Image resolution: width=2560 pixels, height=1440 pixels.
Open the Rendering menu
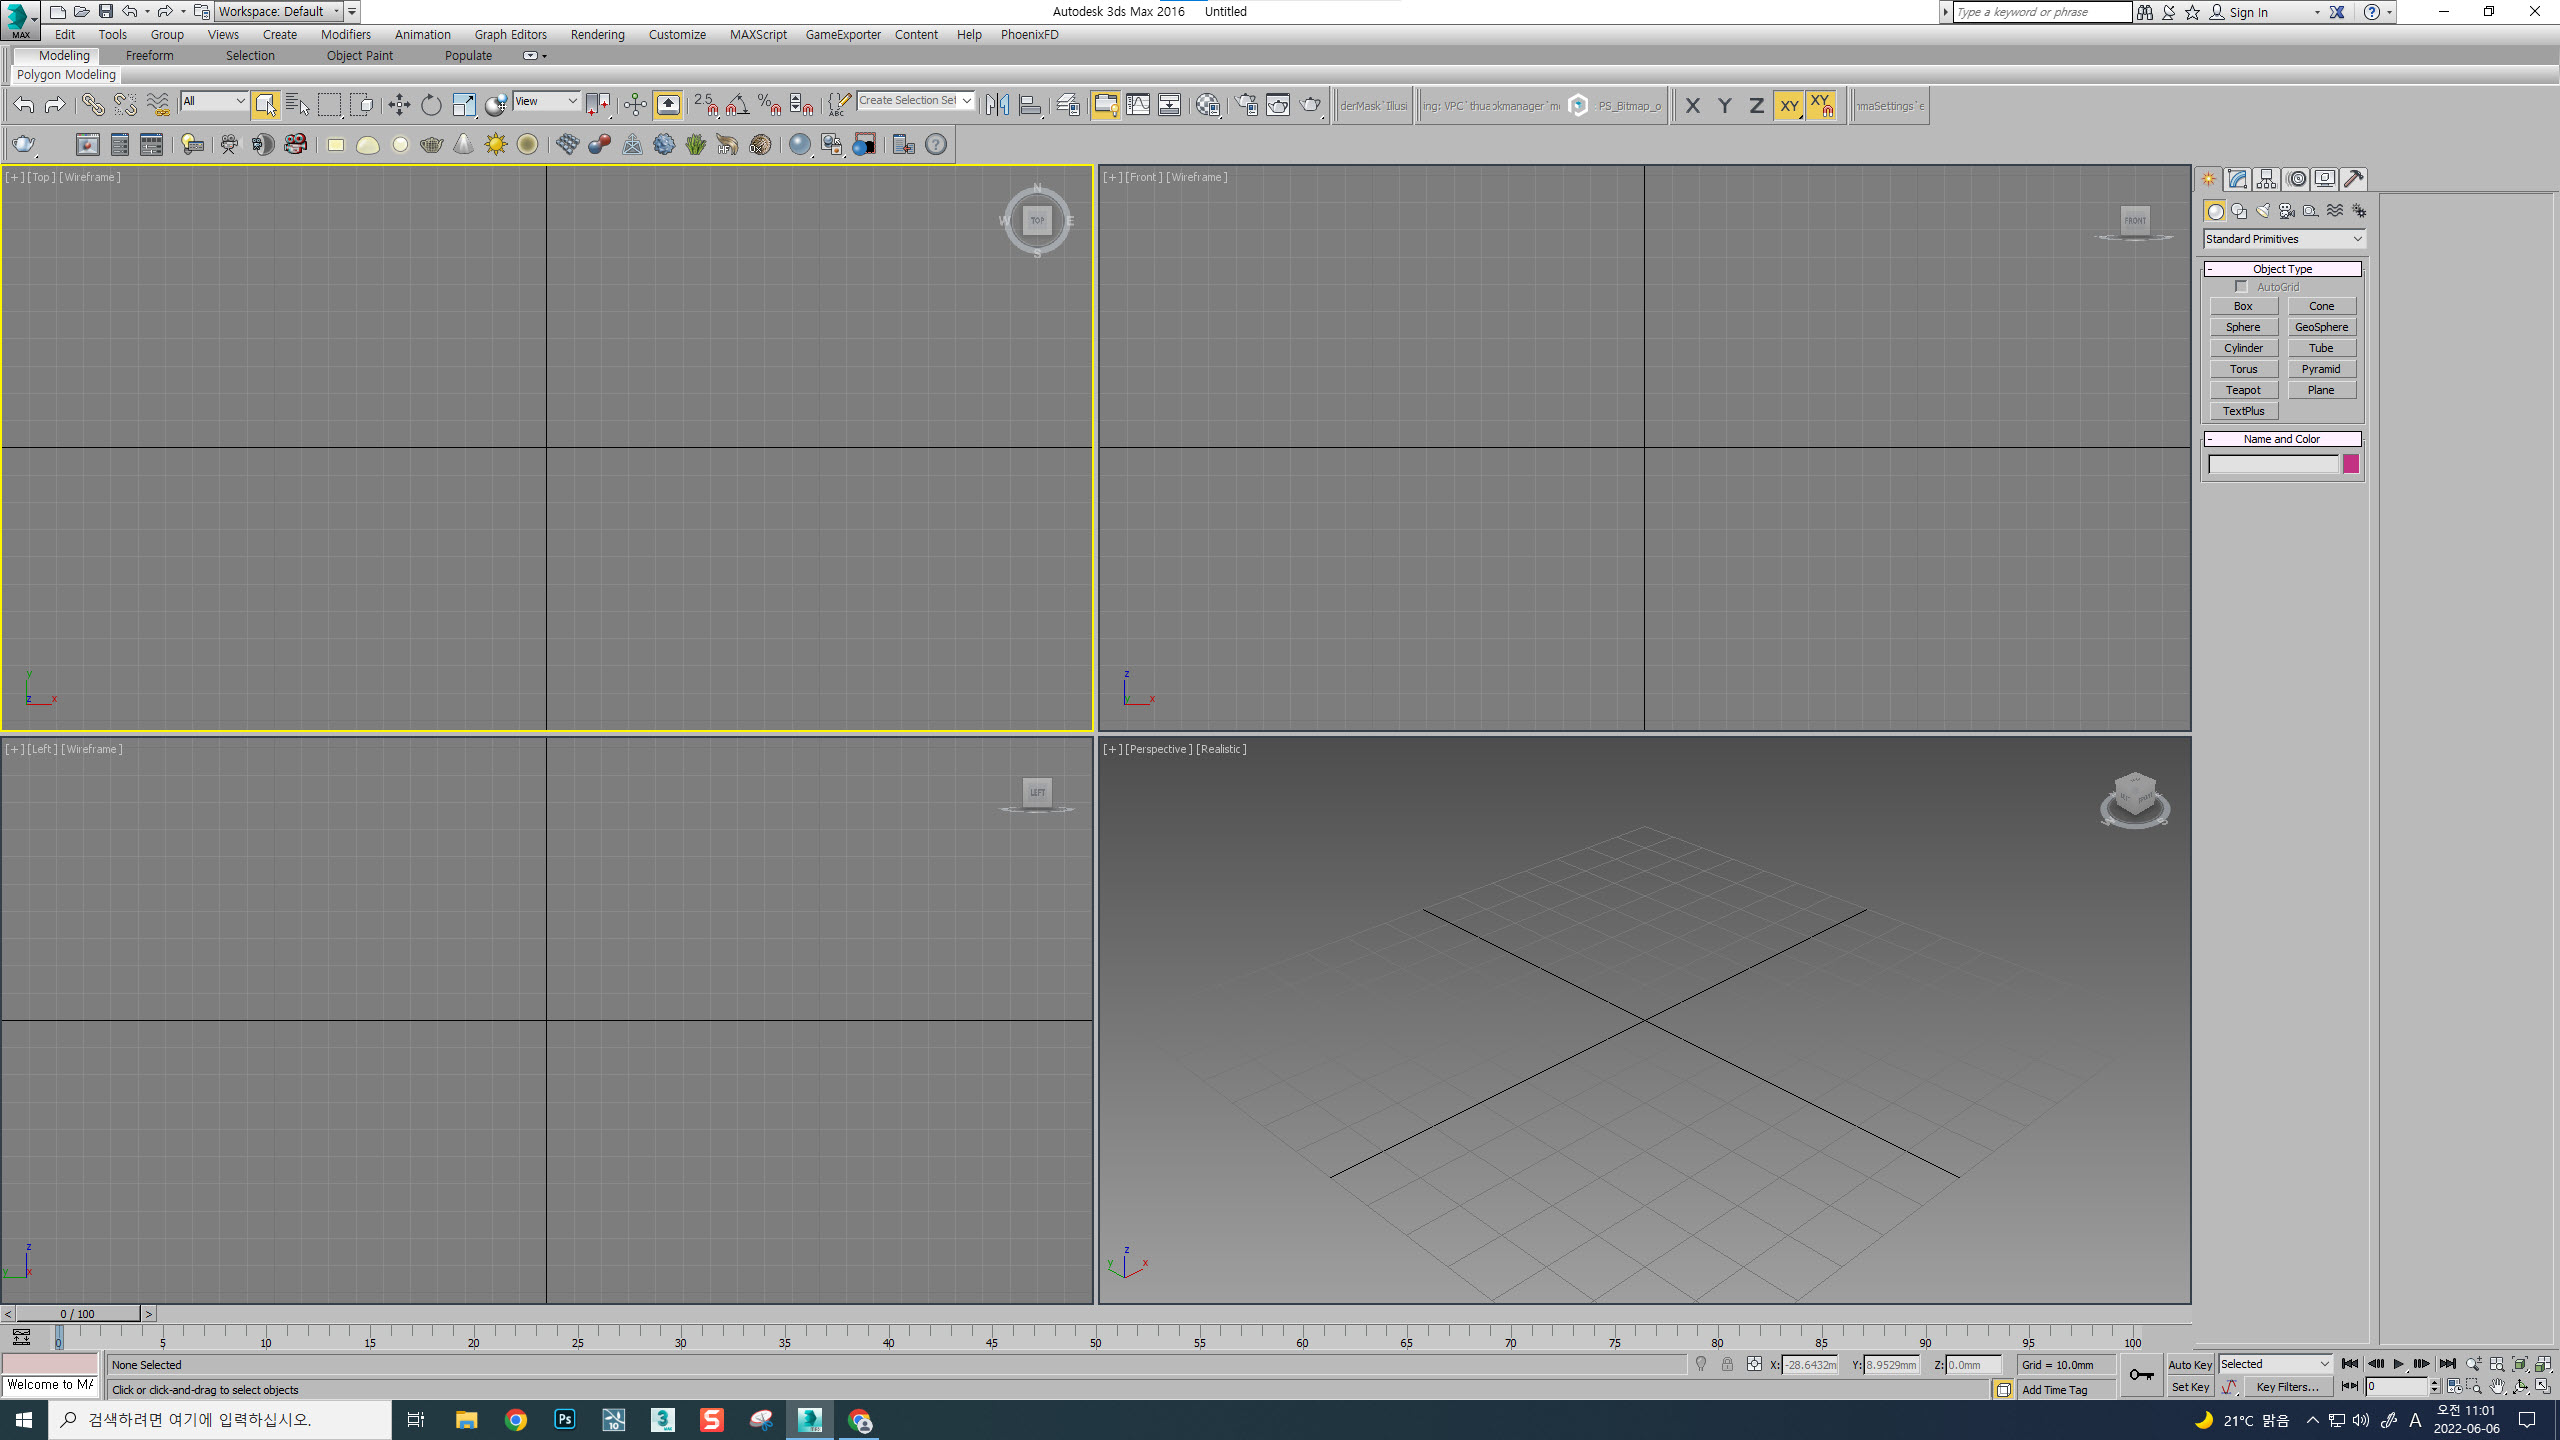click(x=597, y=34)
